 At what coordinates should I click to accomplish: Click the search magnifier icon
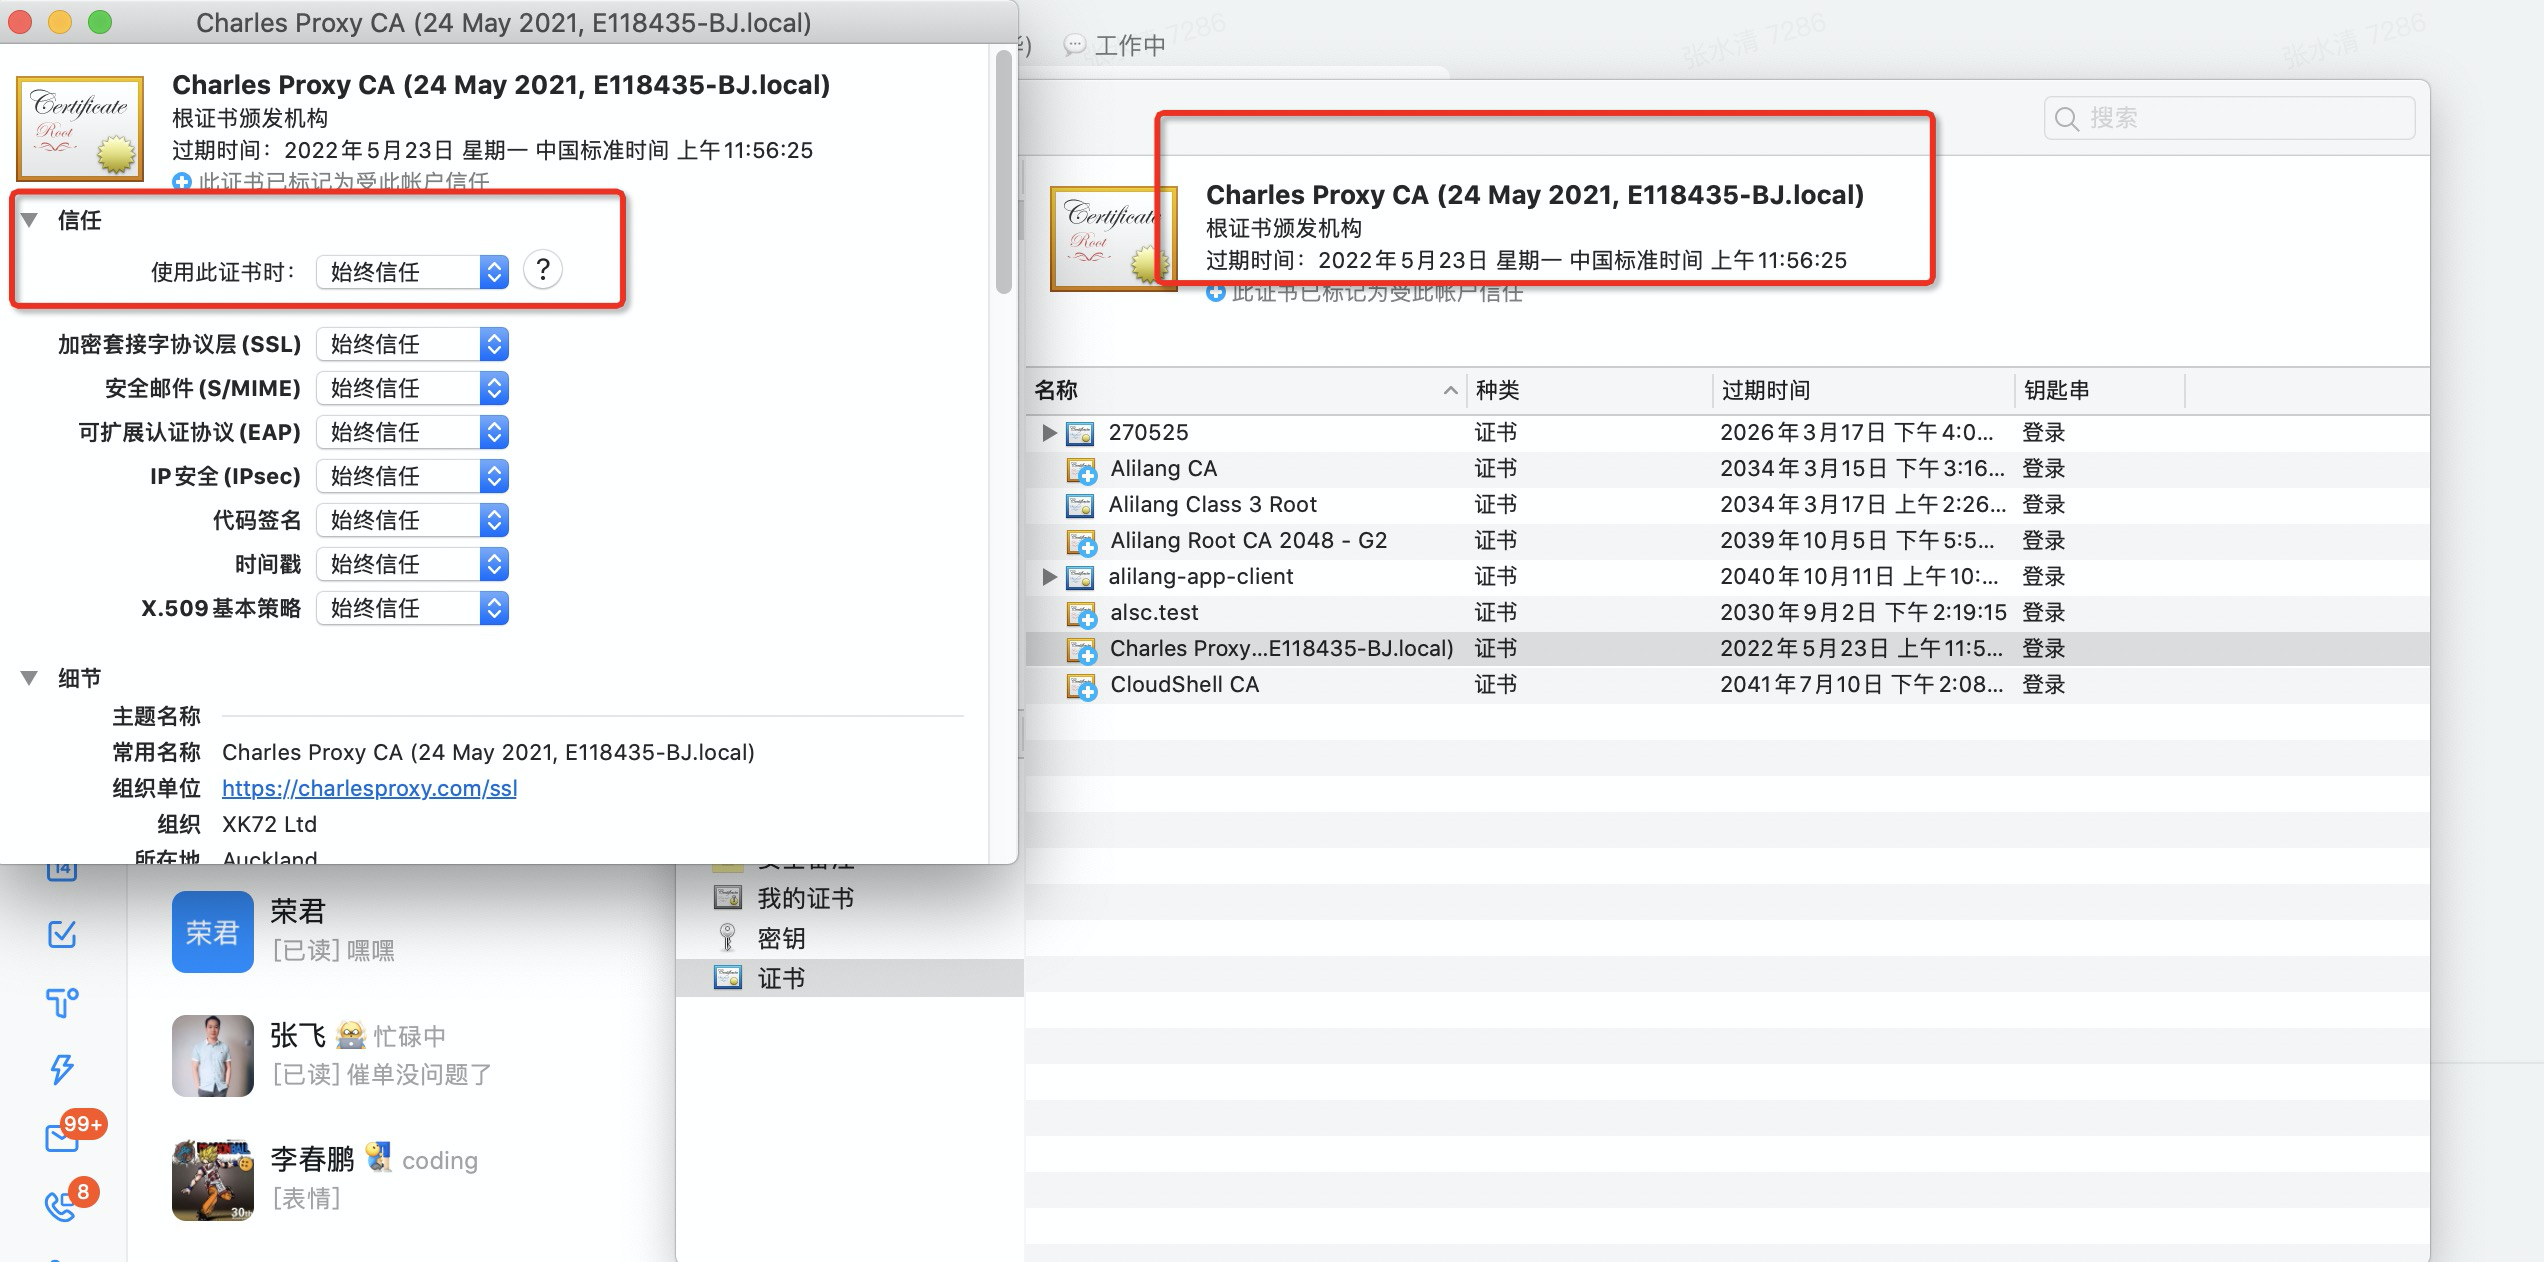tap(2066, 119)
